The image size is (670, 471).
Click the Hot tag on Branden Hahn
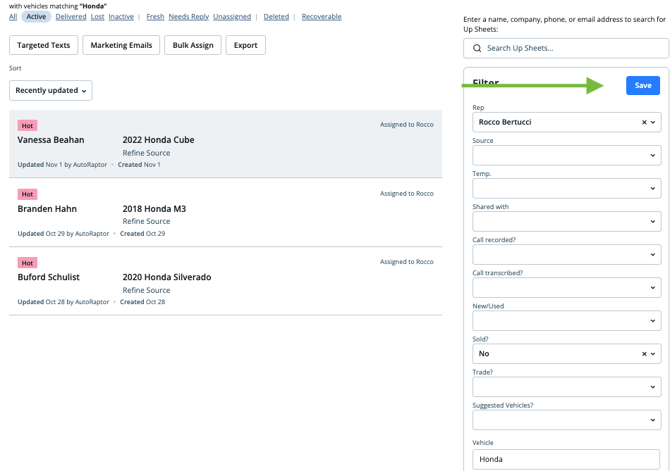point(28,194)
